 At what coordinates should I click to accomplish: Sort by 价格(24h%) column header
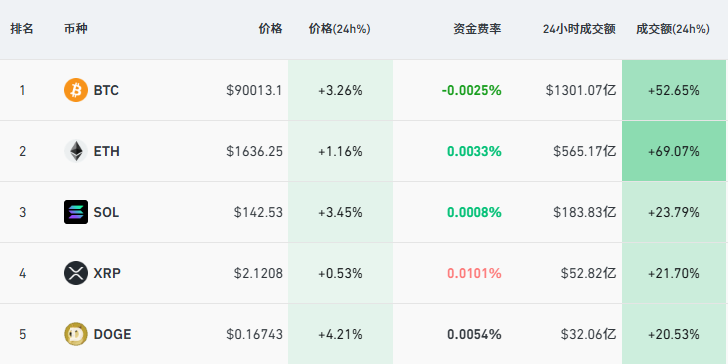pyautogui.click(x=340, y=29)
